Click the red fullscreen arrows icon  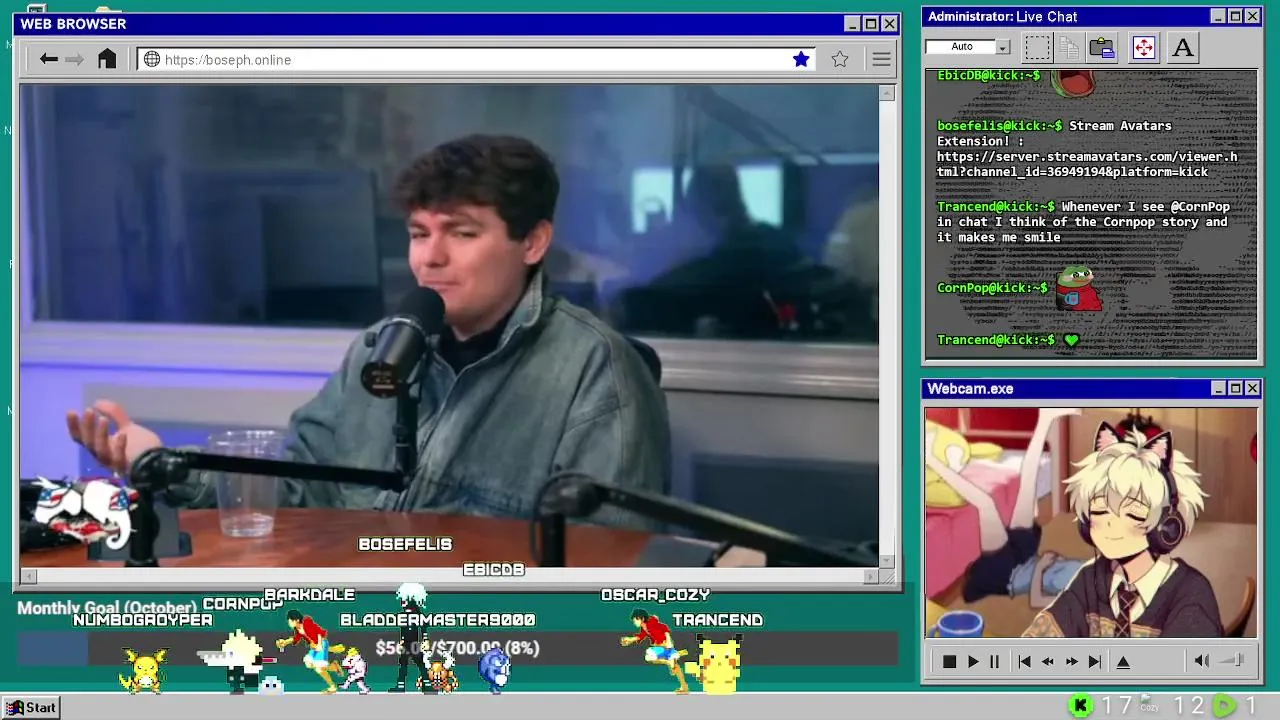coord(1143,47)
